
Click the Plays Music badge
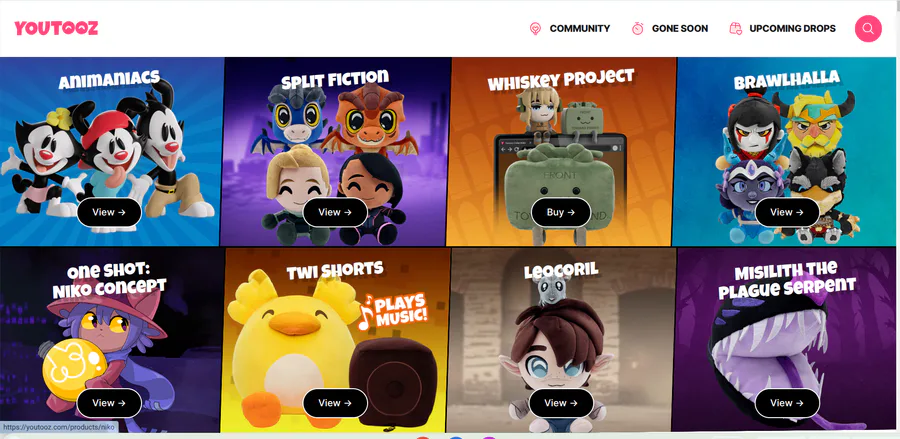pyautogui.click(x=393, y=312)
